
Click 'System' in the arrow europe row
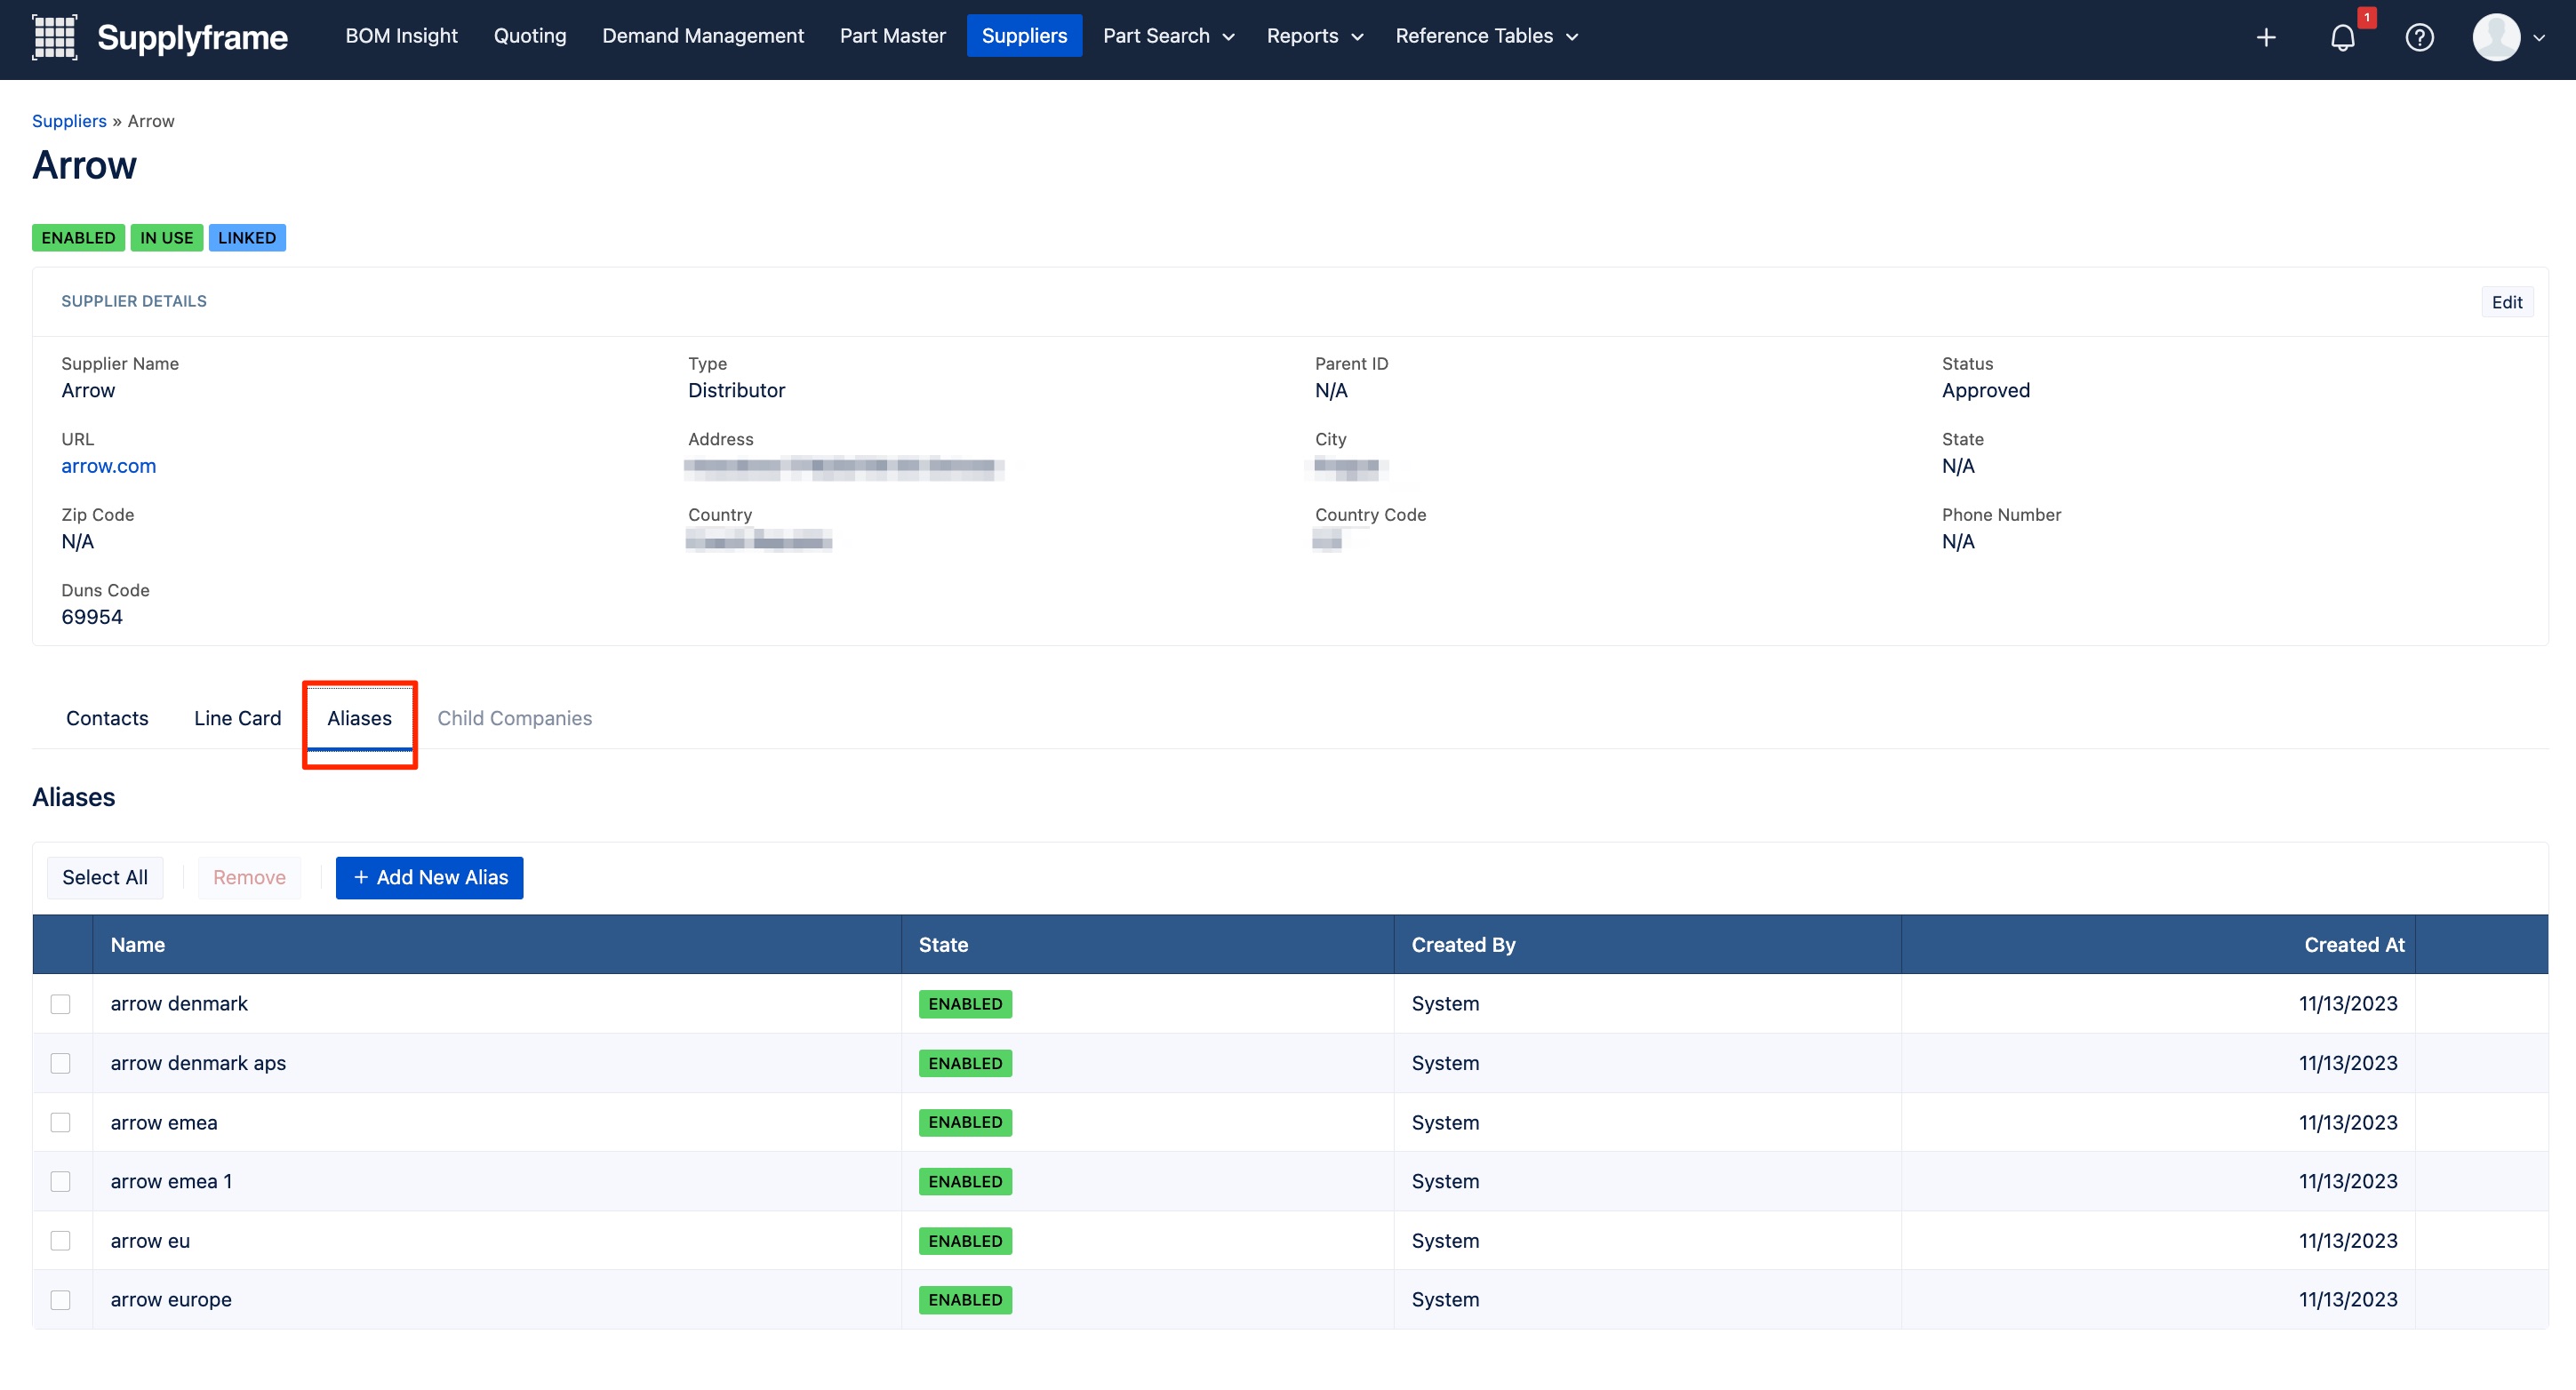pos(1445,1300)
